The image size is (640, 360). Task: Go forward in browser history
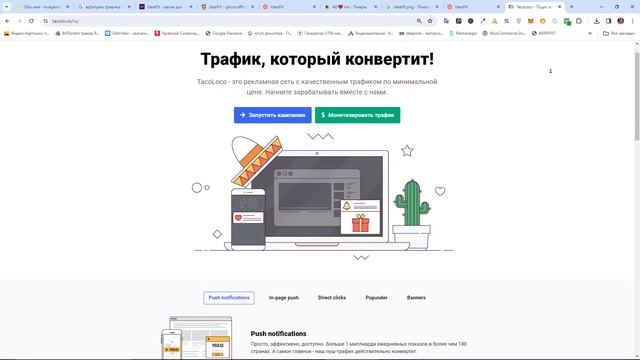(19, 21)
